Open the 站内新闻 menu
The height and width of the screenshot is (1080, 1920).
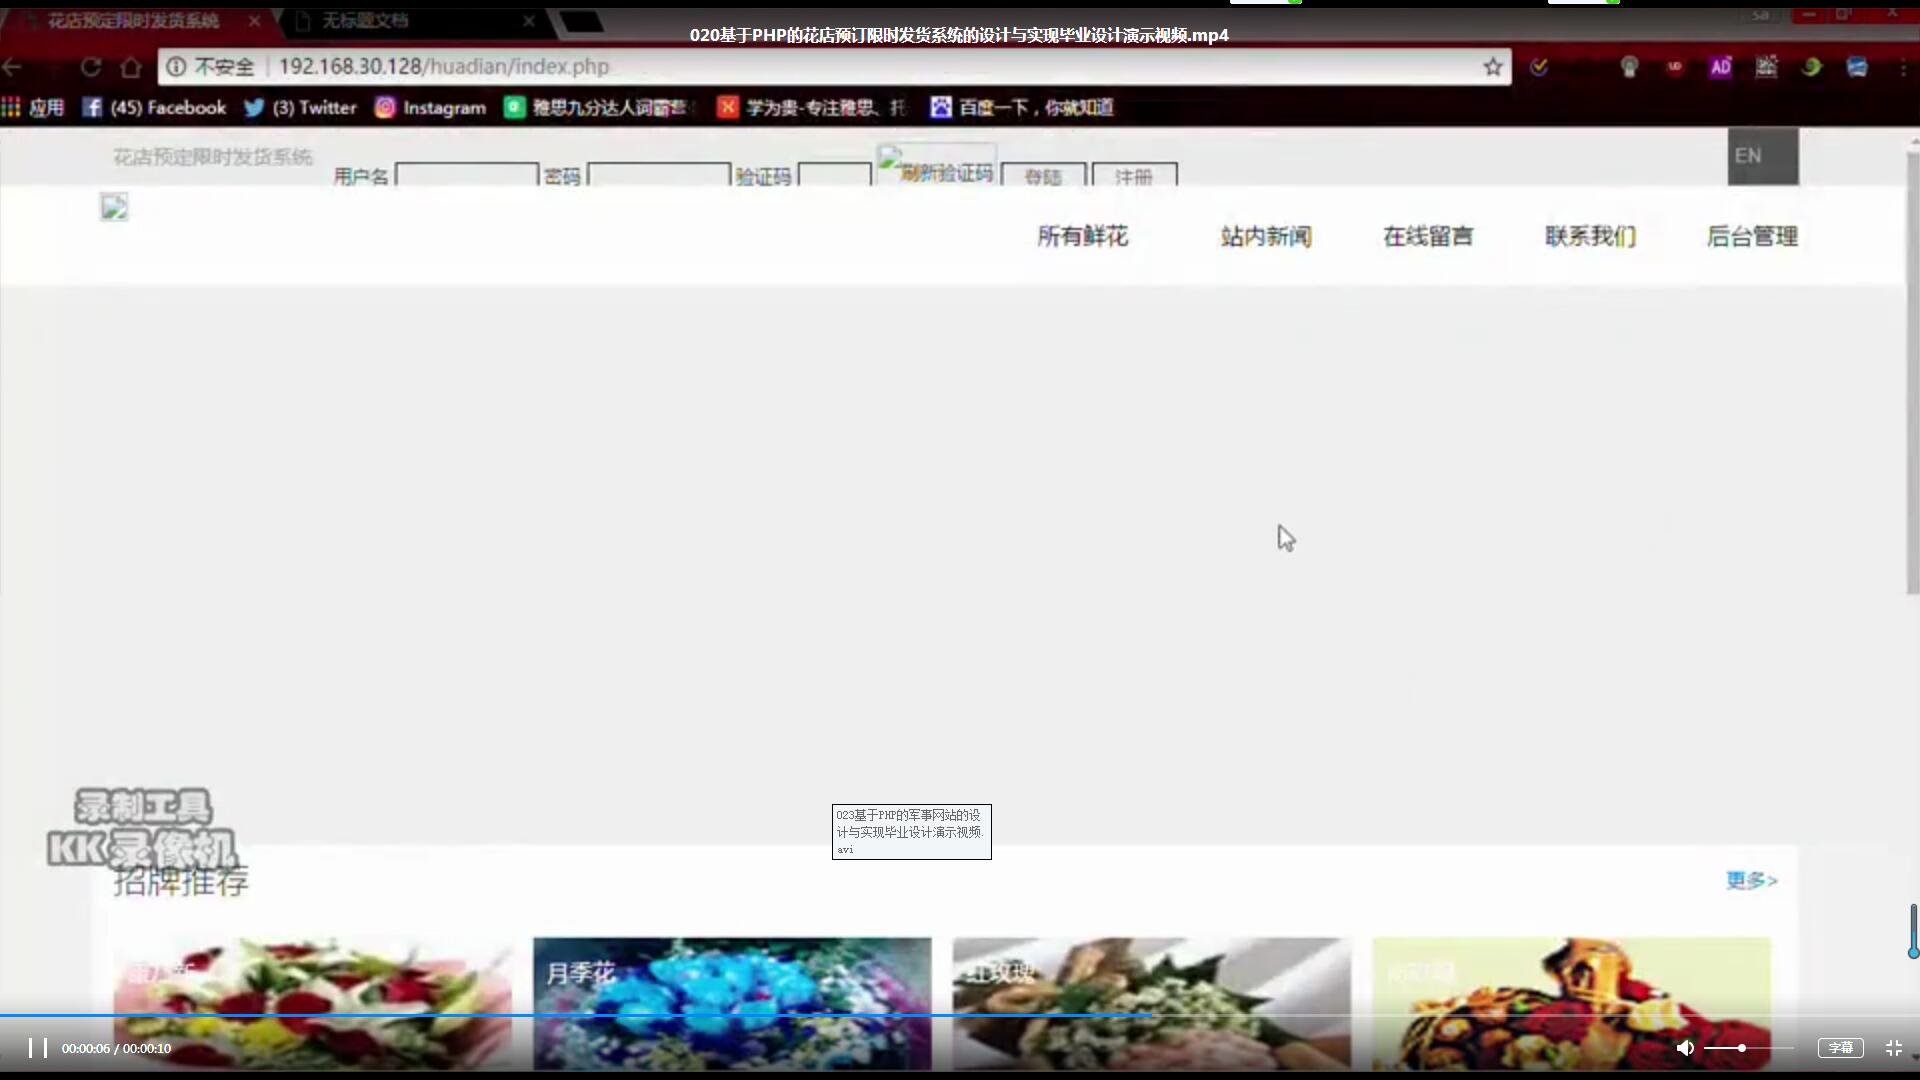pyautogui.click(x=1266, y=236)
